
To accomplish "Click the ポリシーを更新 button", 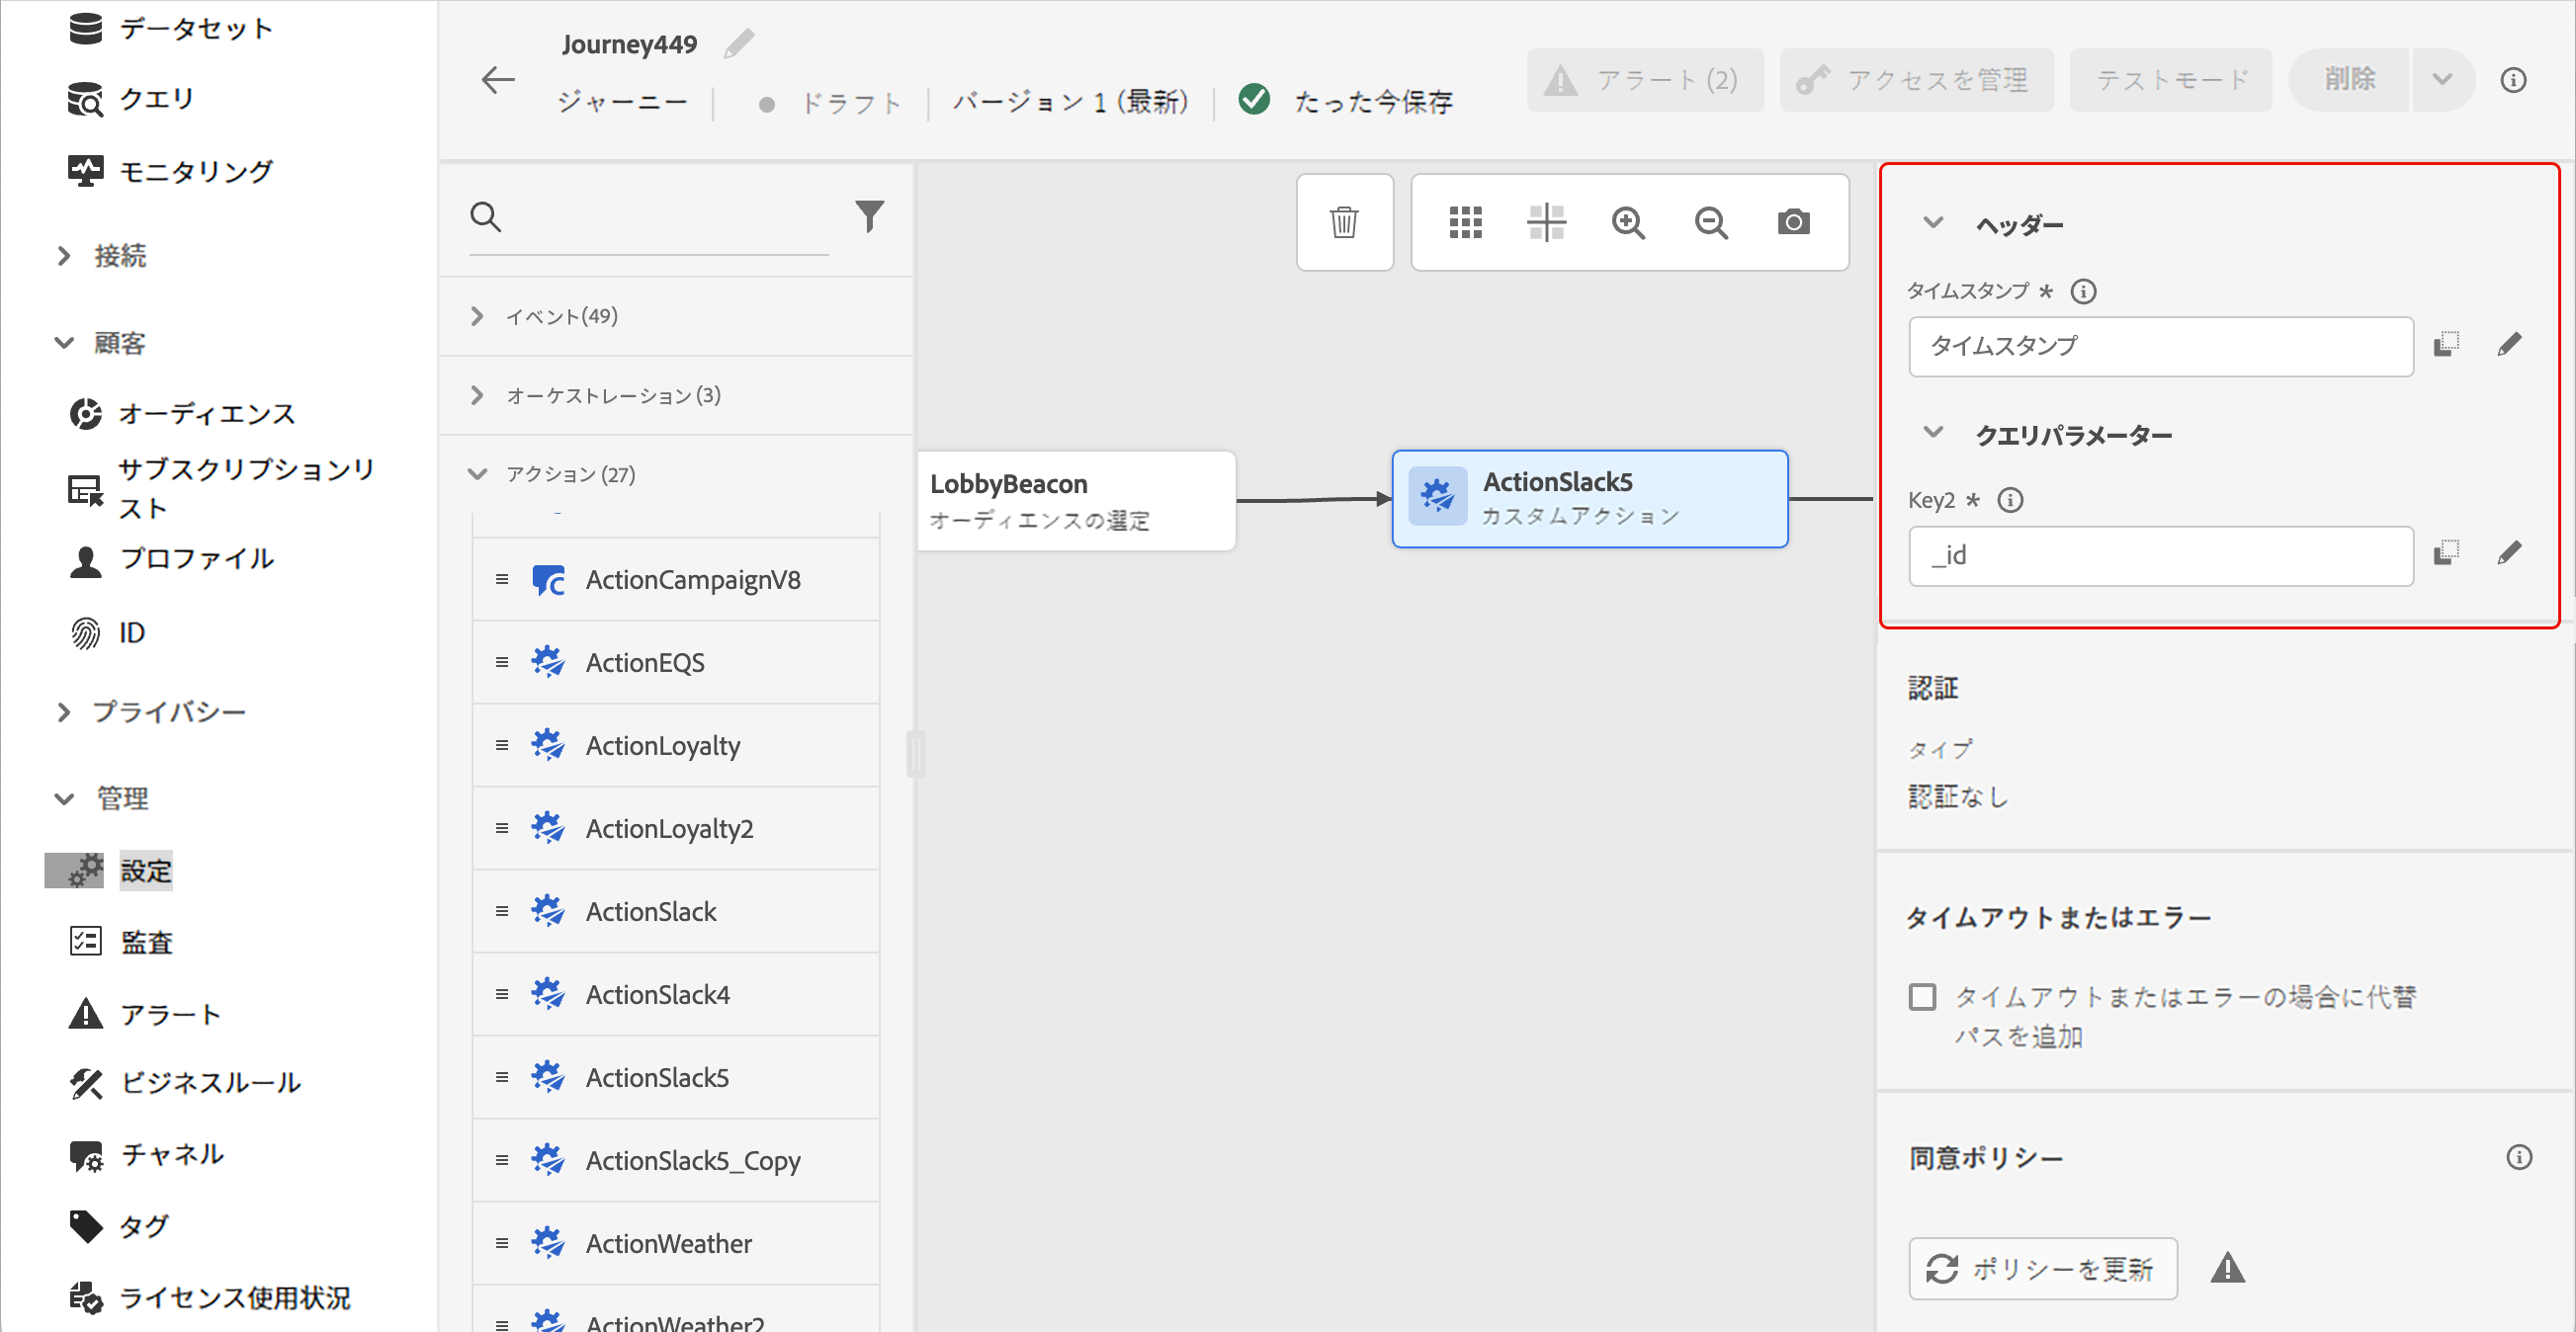I will tap(2042, 1268).
